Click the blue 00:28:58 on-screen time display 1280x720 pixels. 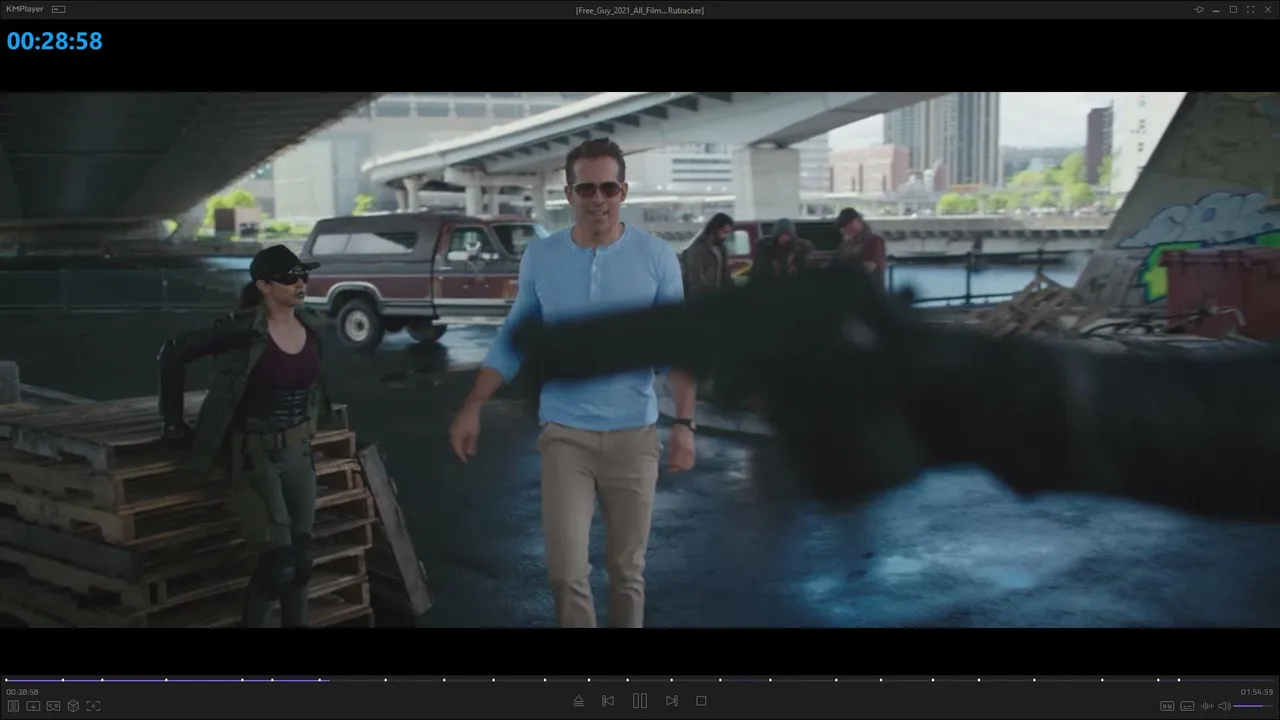coord(55,41)
